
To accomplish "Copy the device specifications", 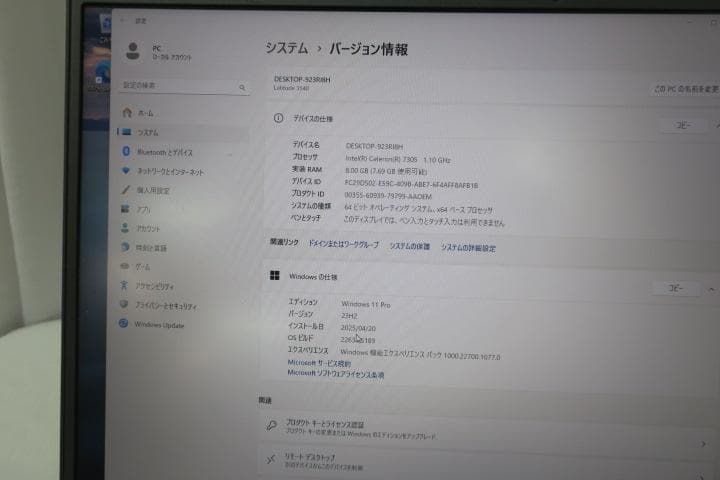I will 683,125.
